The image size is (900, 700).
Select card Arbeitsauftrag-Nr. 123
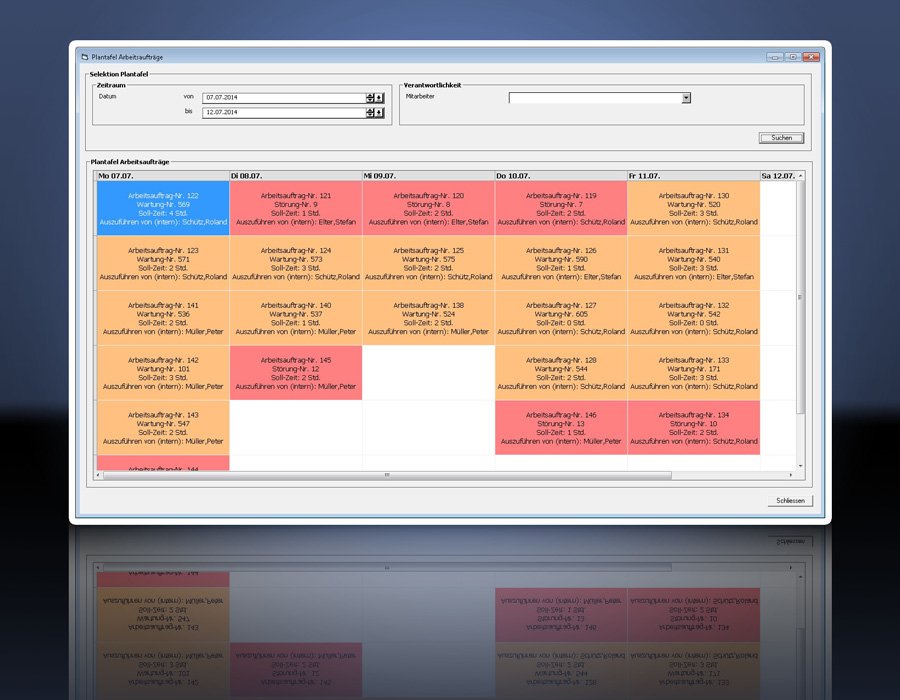pyautogui.click(x=163, y=263)
